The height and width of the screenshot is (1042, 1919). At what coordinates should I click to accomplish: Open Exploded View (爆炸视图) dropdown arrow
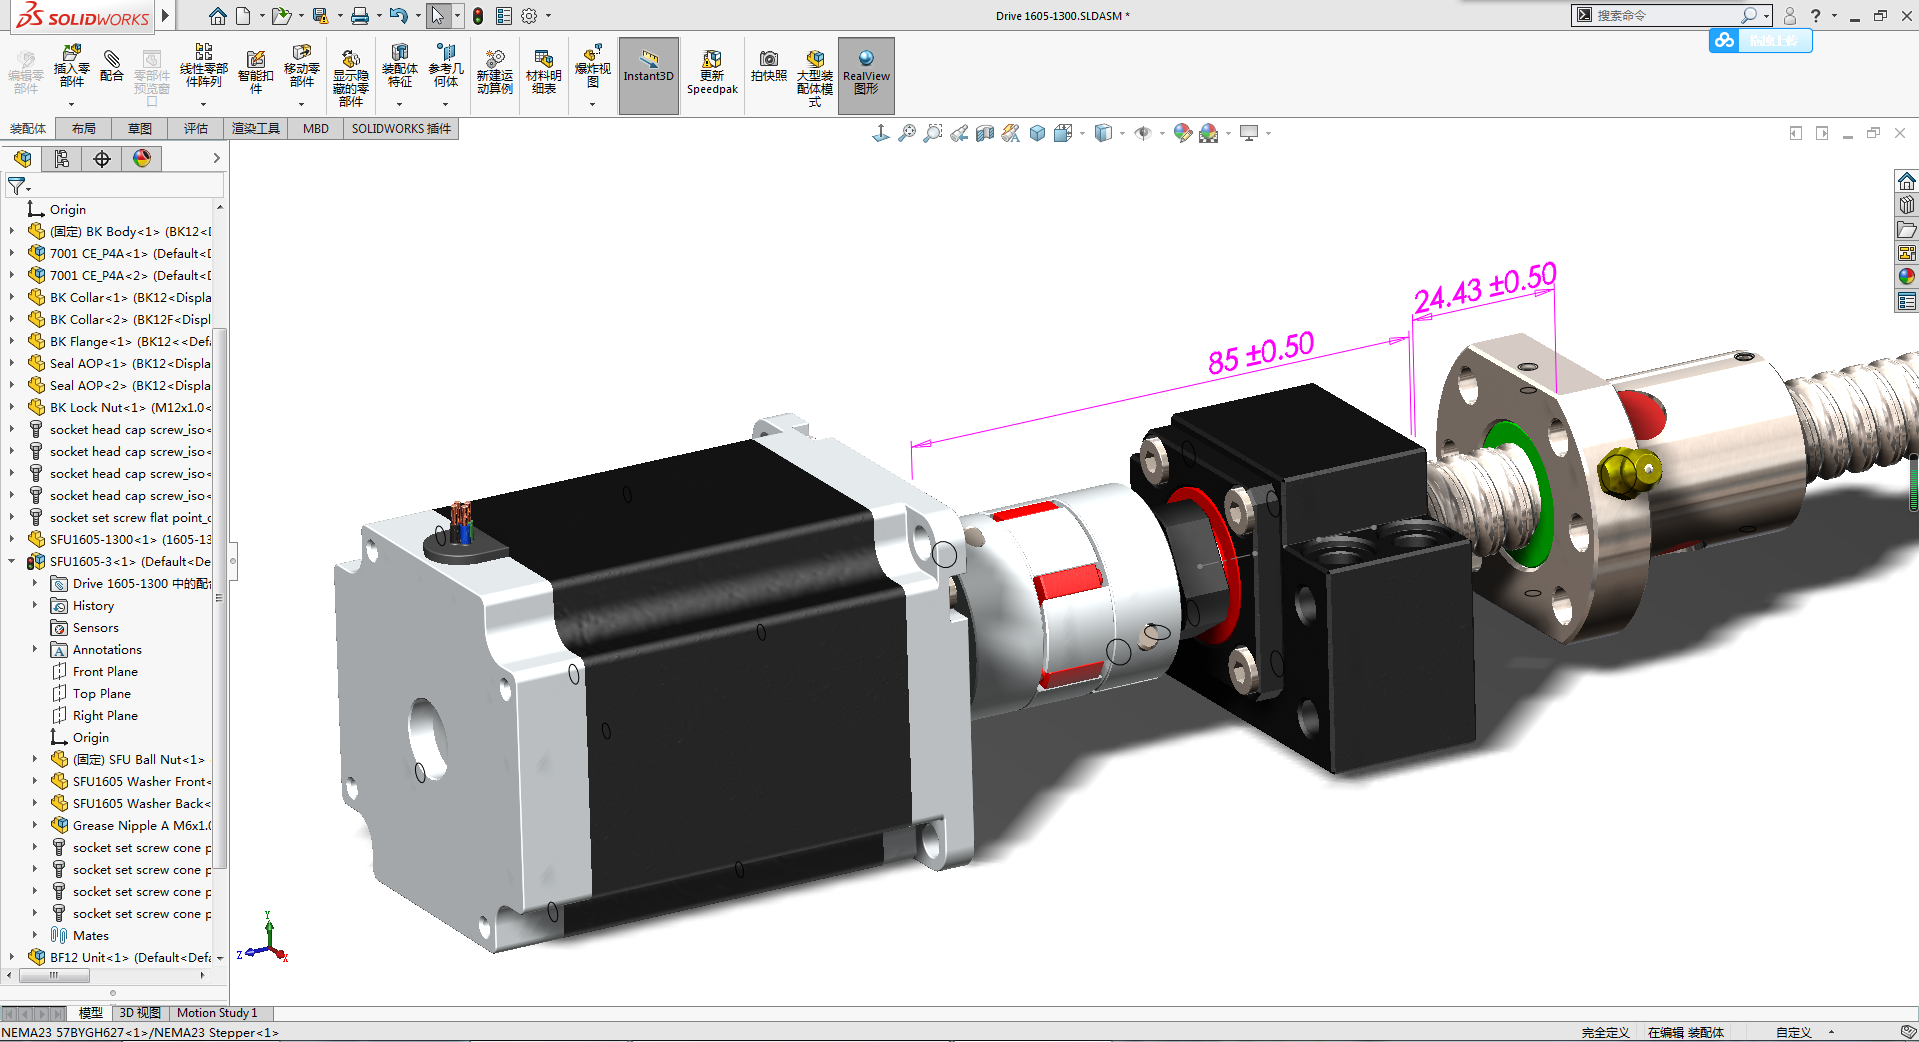pos(592,104)
